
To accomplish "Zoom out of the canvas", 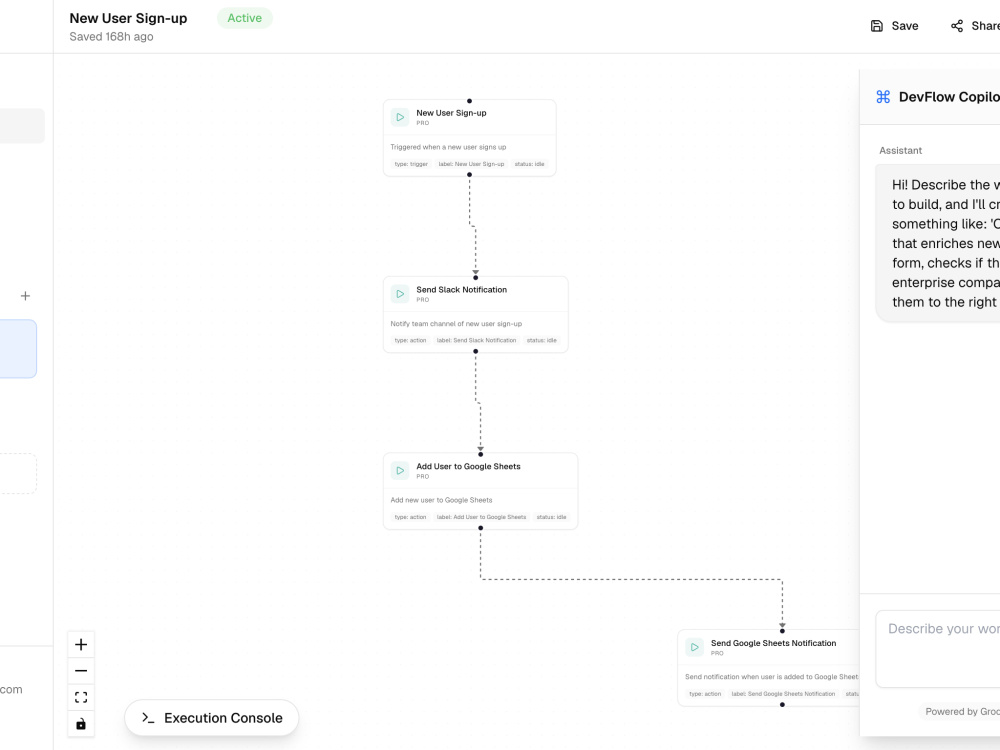I will pos(81,671).
